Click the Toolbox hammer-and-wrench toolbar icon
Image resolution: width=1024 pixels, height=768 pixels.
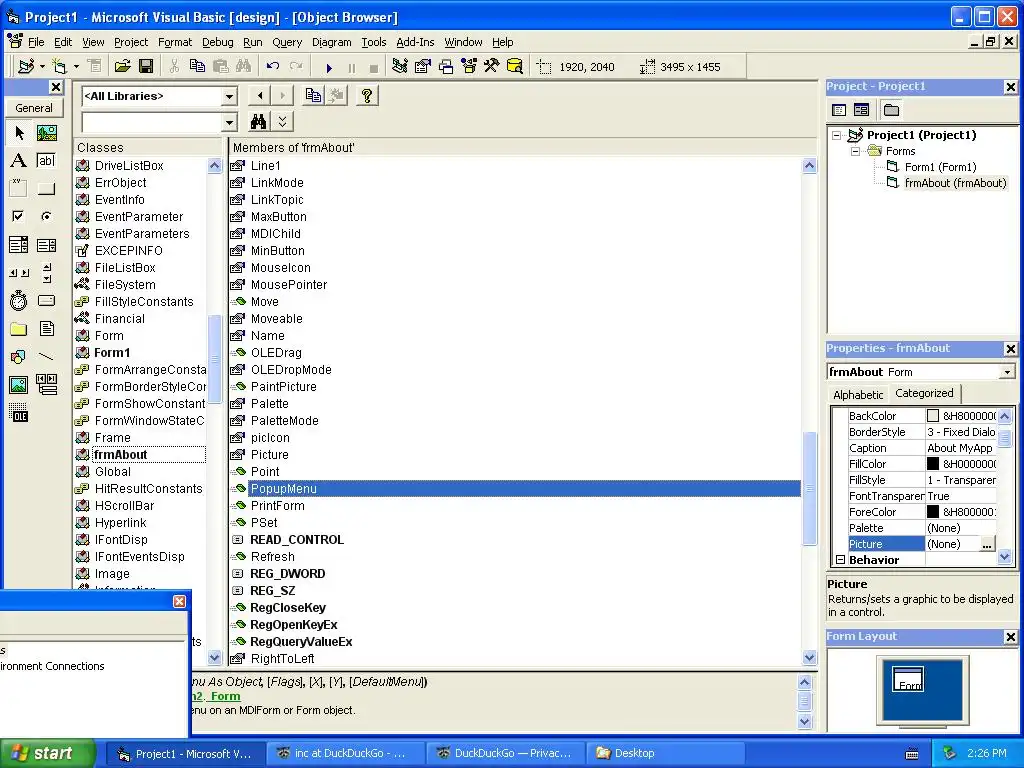point(492,67)
